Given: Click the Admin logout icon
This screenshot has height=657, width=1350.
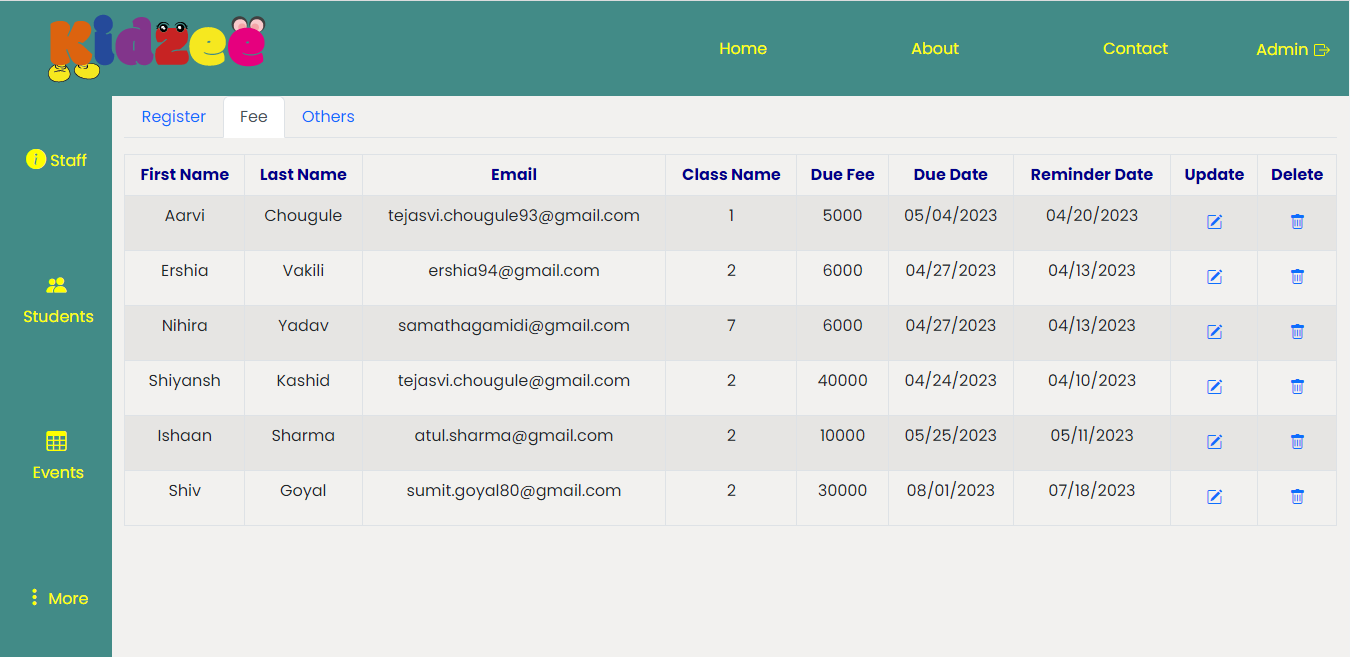Looking at the screenshot, I should (1321, 50).
